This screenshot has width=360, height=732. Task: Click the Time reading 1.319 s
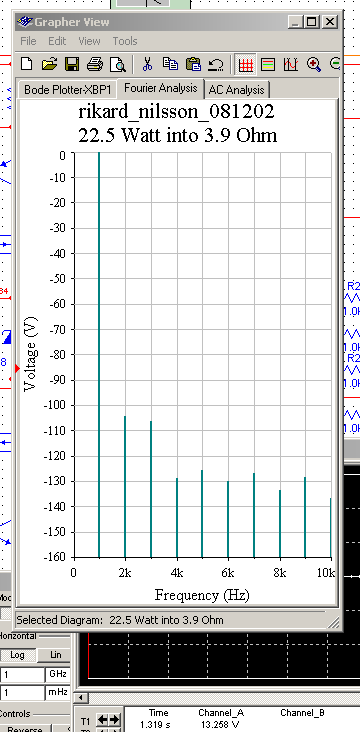tap(155, 725)
